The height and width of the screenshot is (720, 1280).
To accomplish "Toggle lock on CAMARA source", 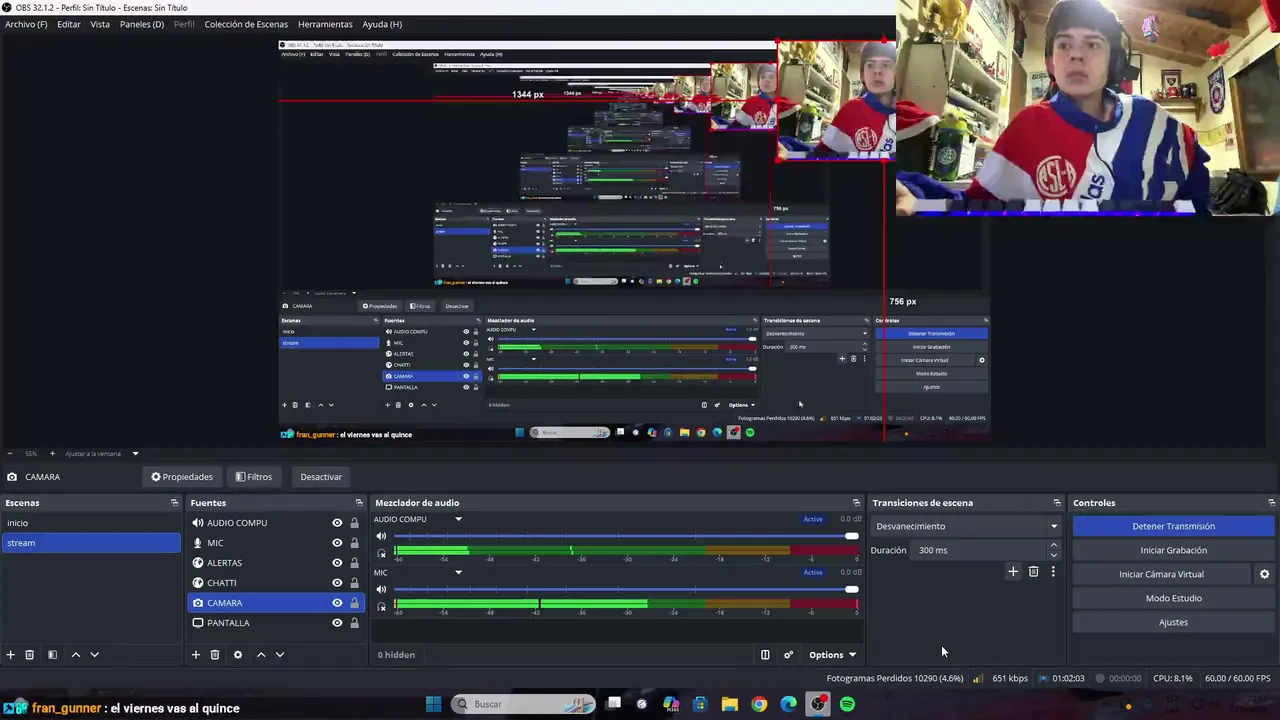I will (354, 603).
